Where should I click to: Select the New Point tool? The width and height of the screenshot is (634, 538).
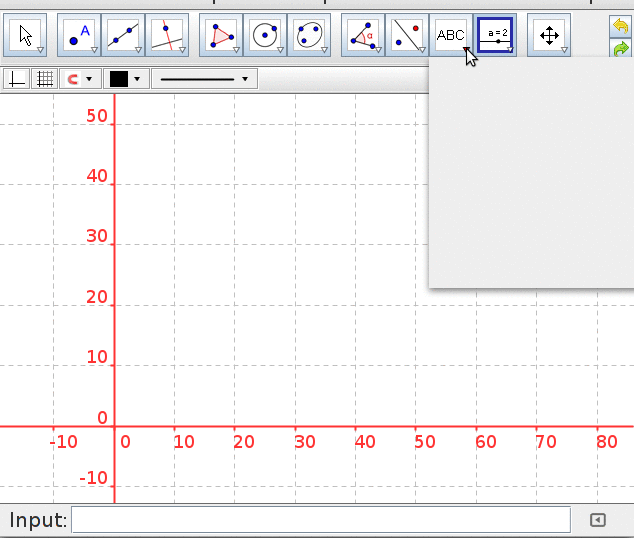click(x=79, y=35)
